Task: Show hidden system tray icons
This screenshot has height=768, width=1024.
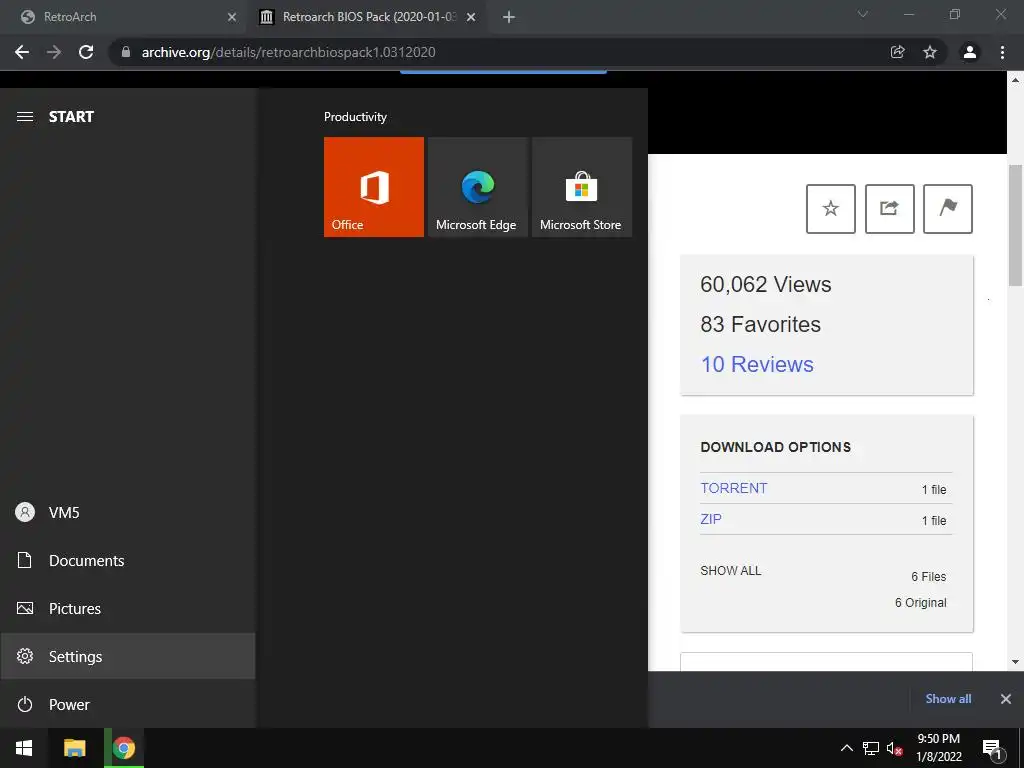Action: tap(846, 748)
